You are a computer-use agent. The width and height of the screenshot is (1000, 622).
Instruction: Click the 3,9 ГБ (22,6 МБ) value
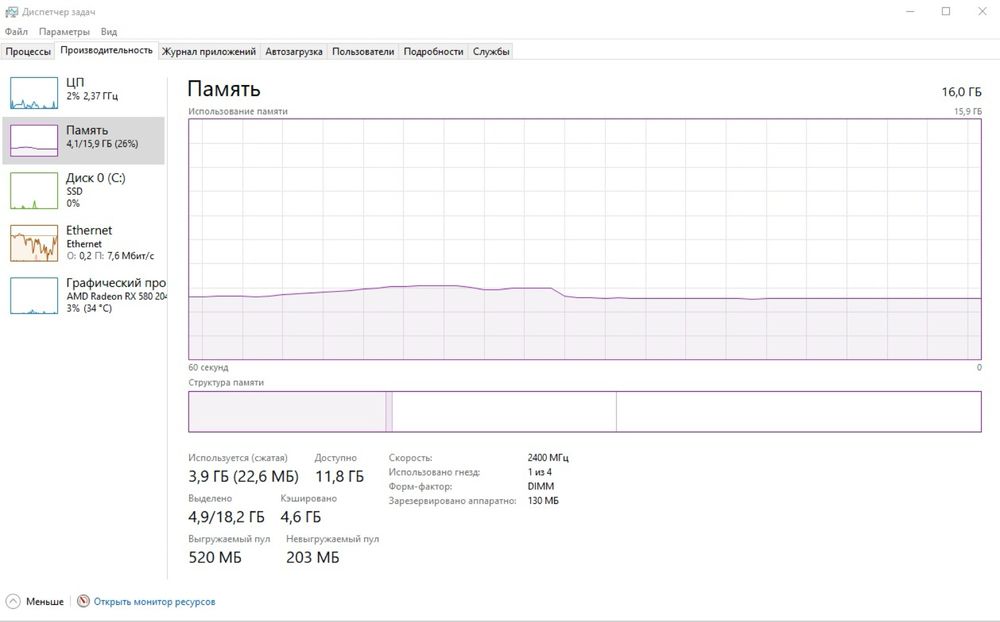[x=243, y=477]
